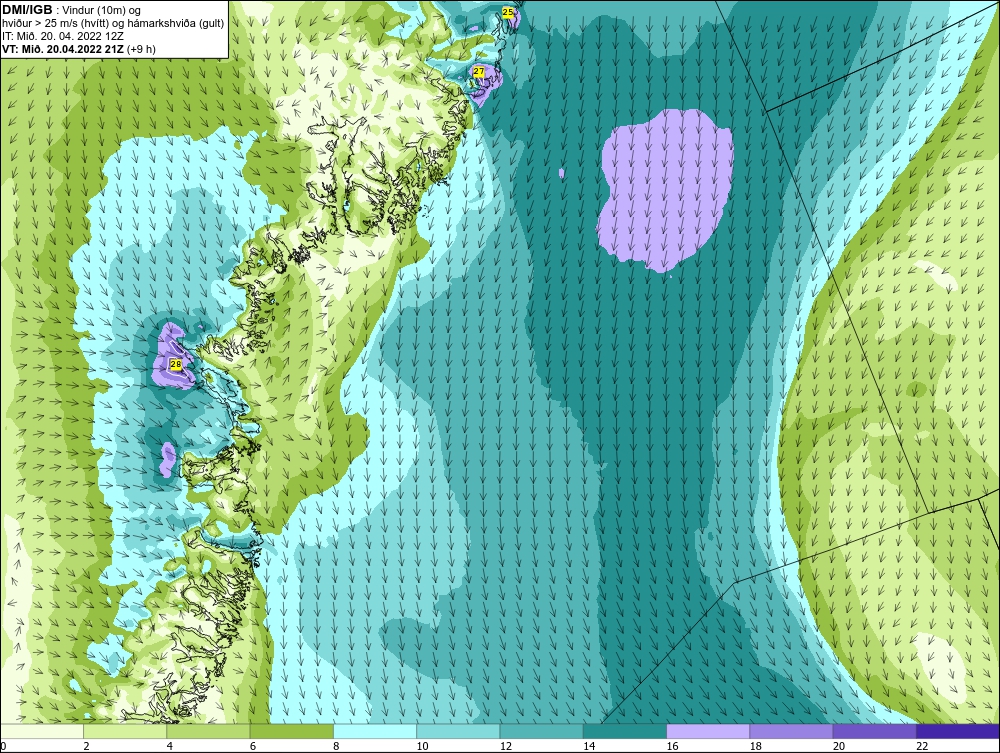Click the valid time 'VT: Mið. 20.04.2022 21Z'
This screenshot has height=753, width=1000.
63,48
